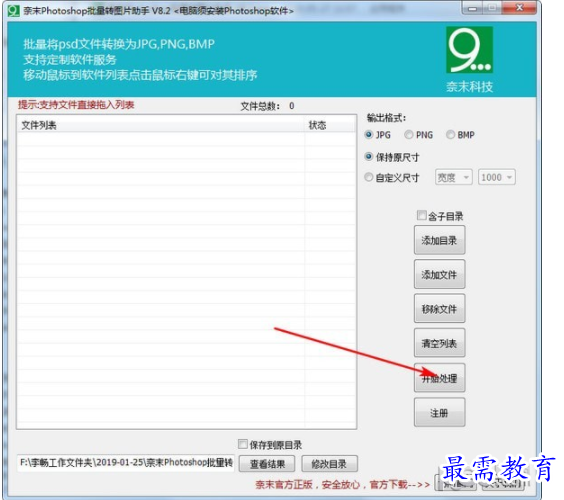Click the output directory path field

coord(126,463)
